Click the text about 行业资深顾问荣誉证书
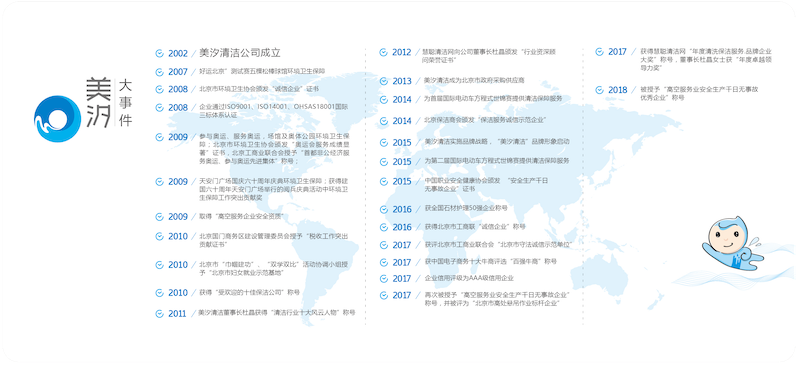 tap(488, 56)
